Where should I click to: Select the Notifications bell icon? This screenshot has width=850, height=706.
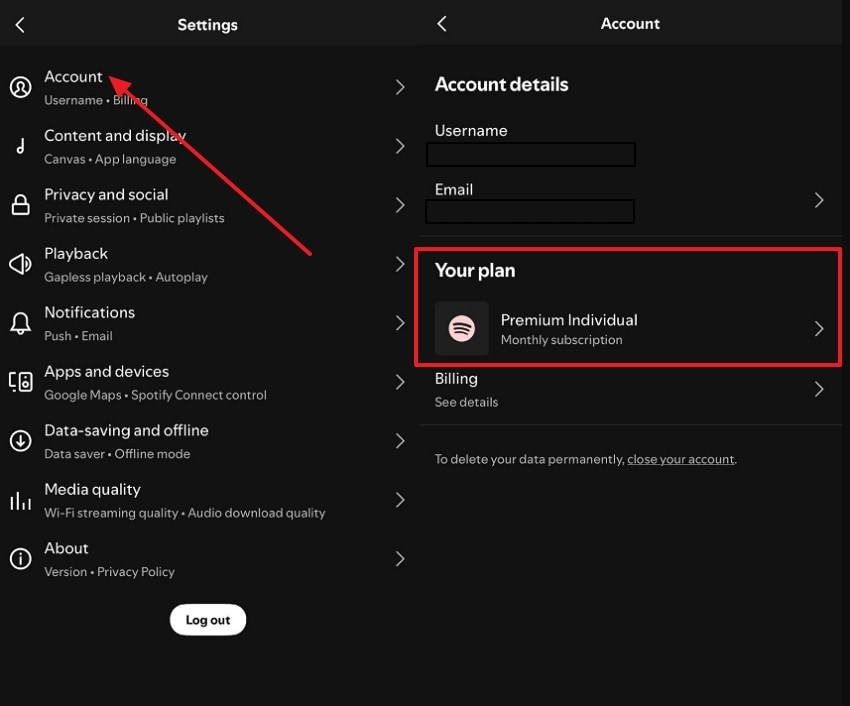pos(20,323)
